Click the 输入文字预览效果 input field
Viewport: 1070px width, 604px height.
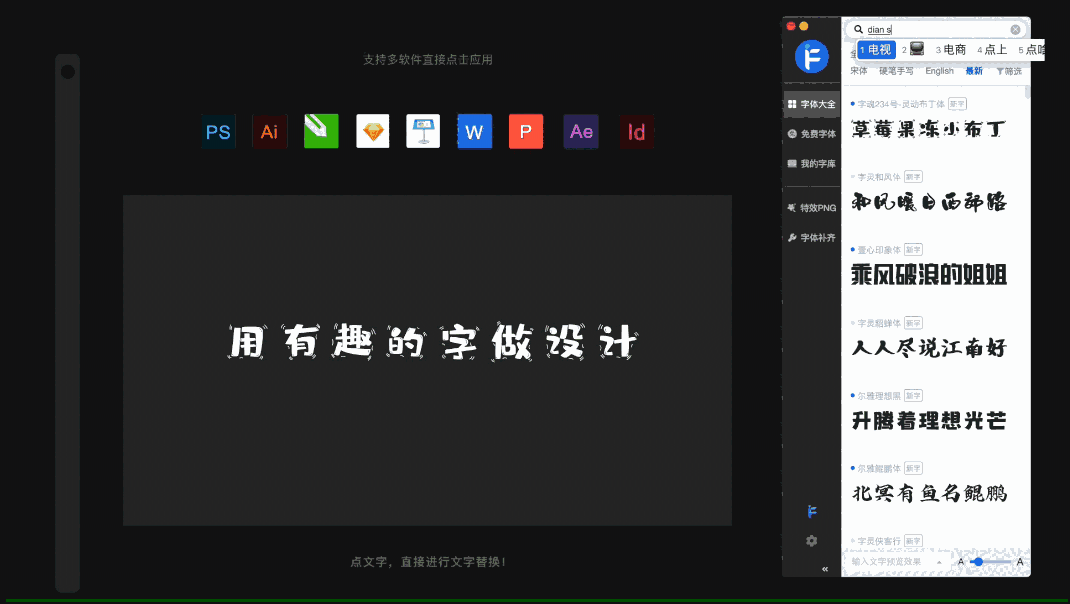click(x=885, y=562)
